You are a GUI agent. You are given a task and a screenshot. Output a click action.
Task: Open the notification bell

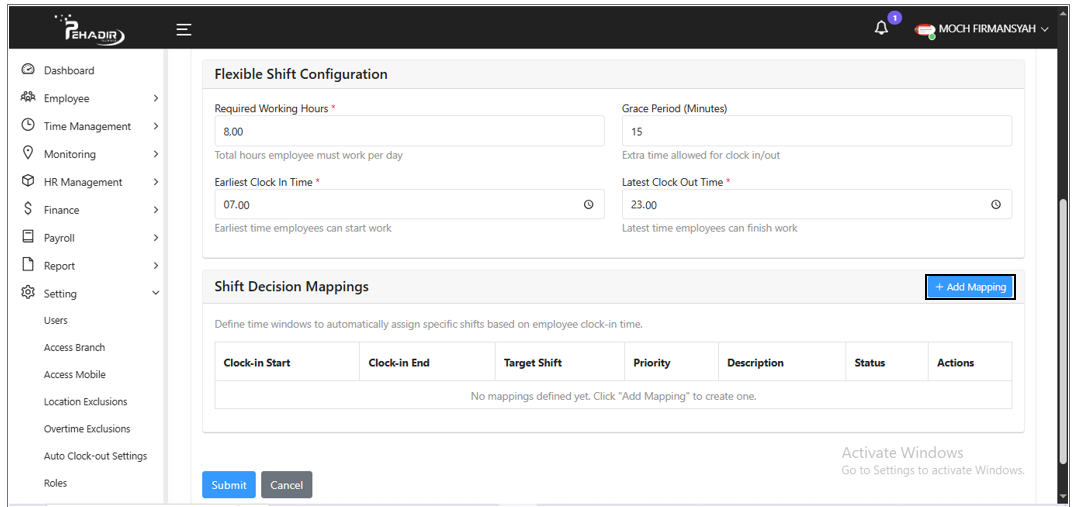point(881,29)
